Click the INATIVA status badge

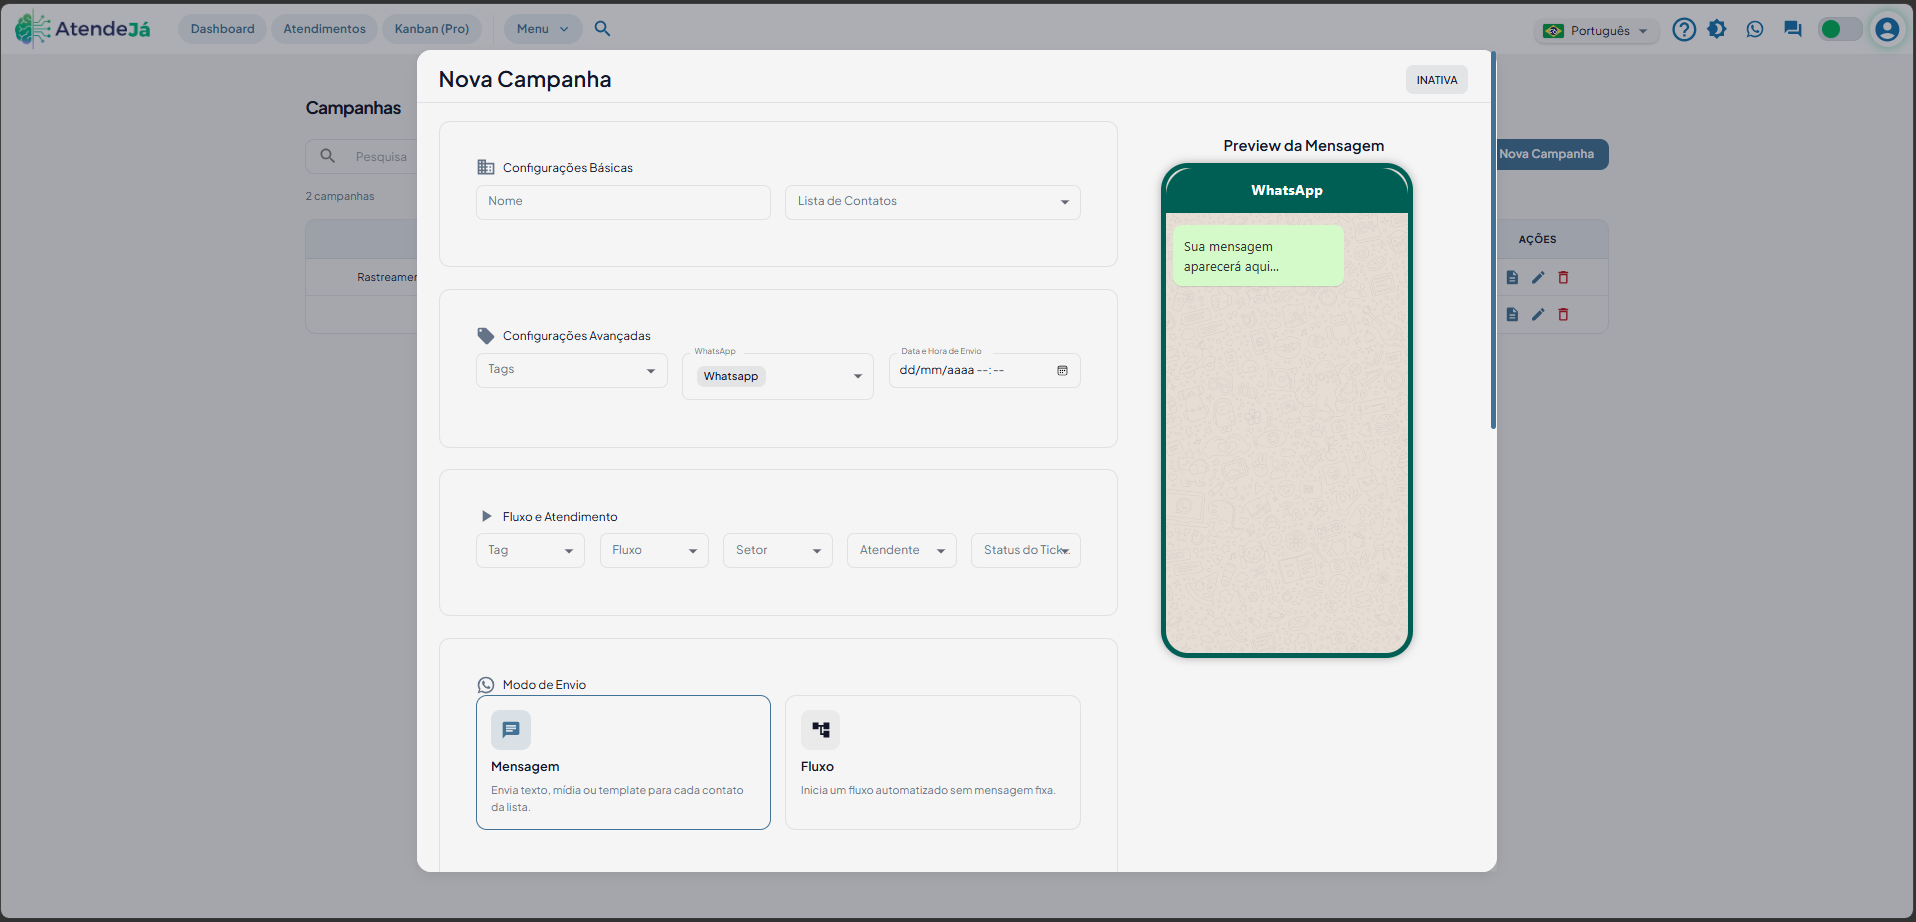point(1437,80)
